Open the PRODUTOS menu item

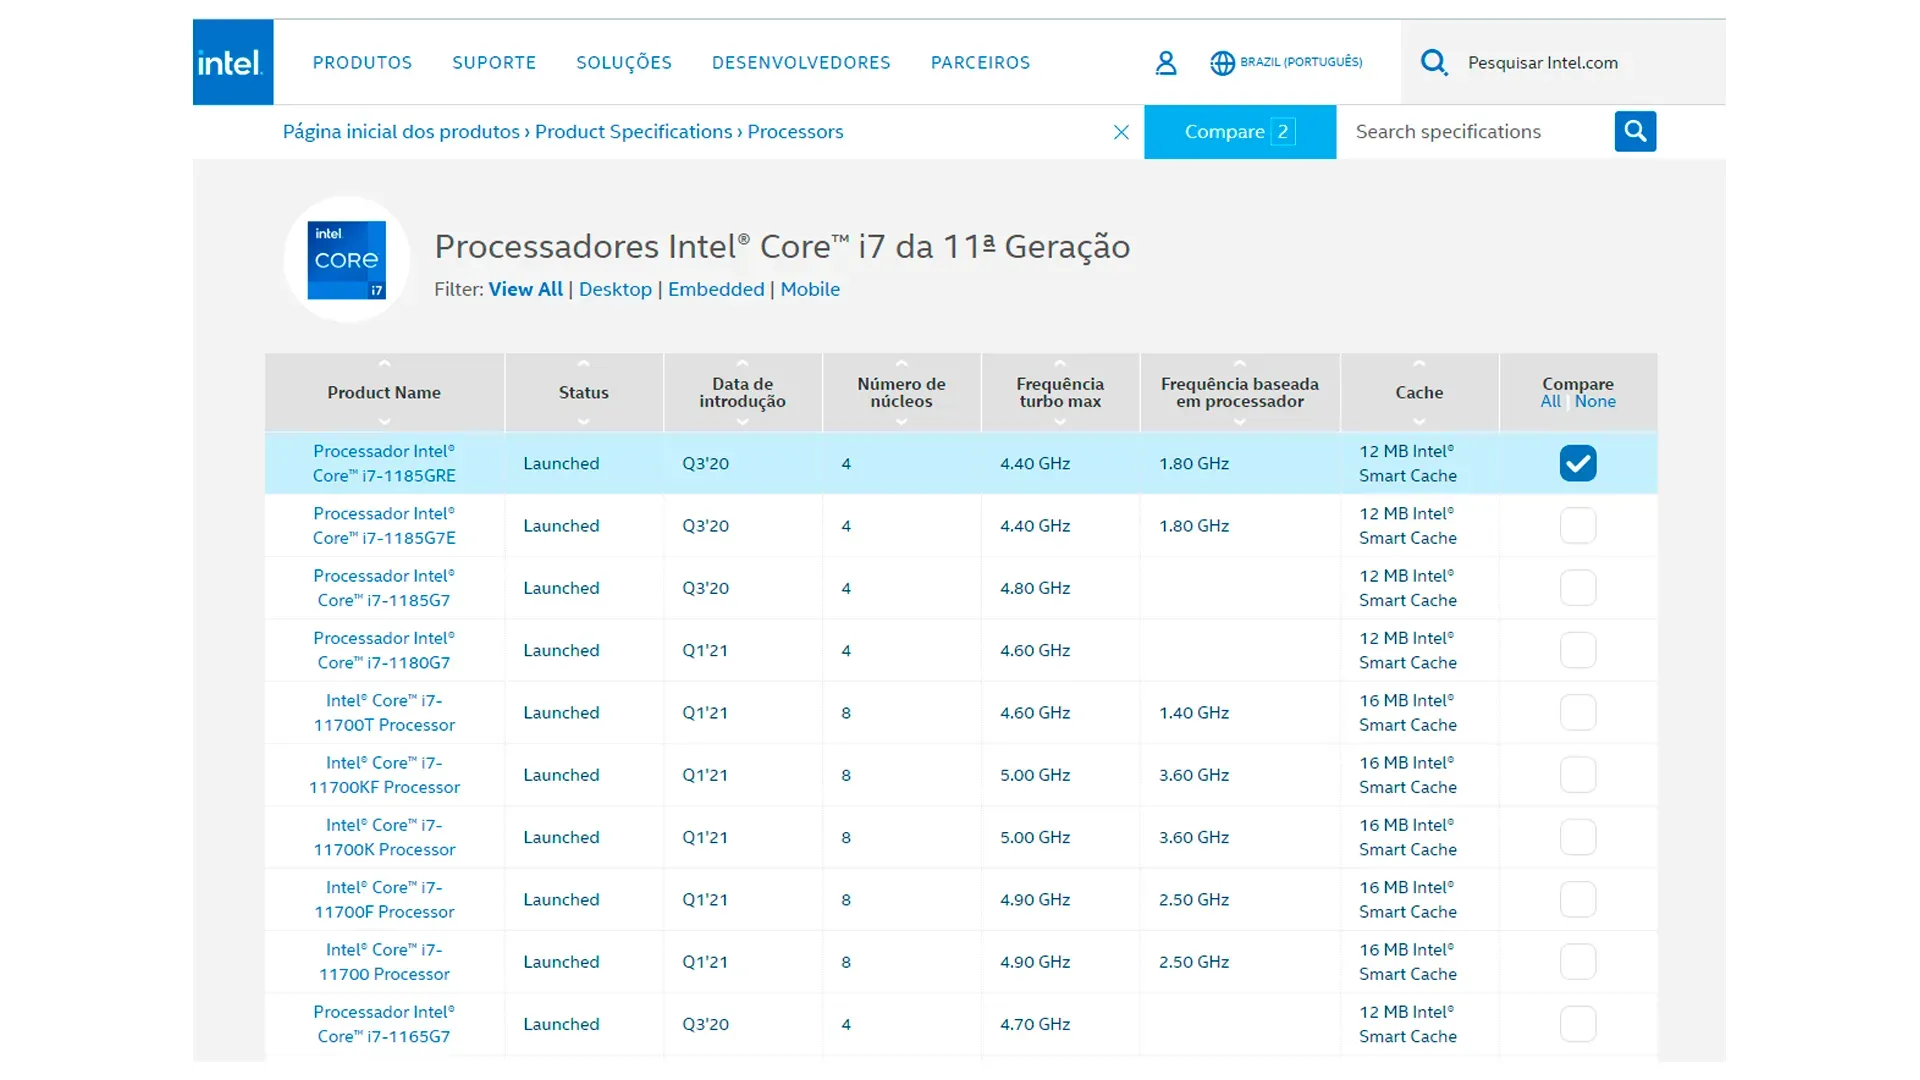[x=361, y=62]
